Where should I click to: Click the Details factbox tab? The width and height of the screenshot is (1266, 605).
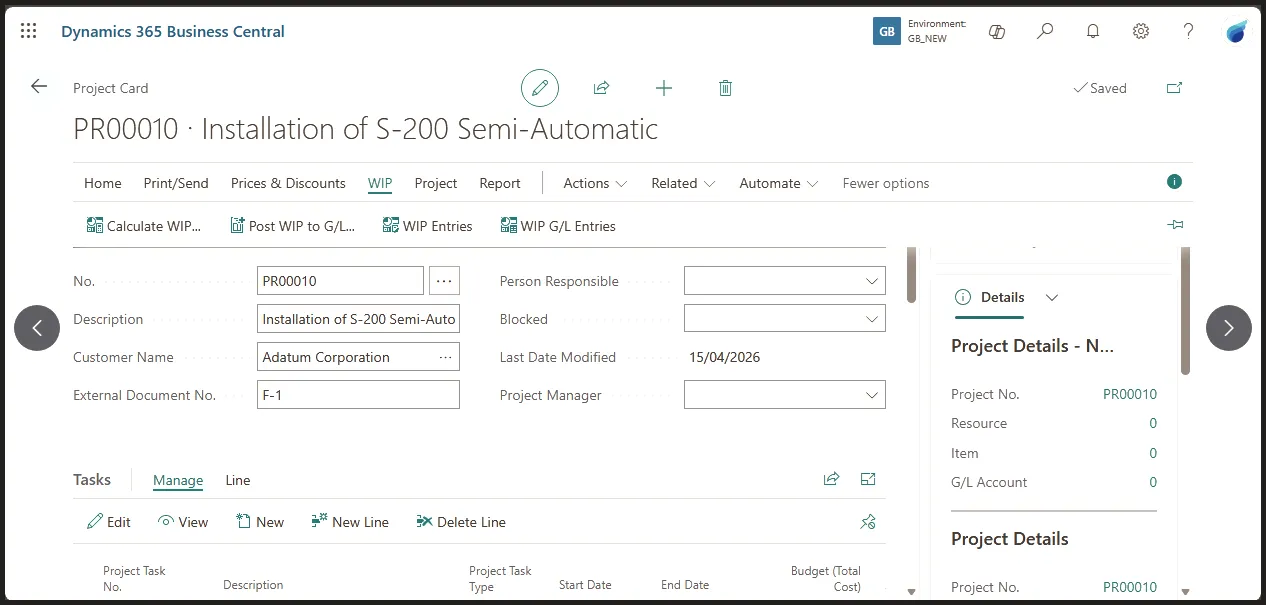pos(989,297)
